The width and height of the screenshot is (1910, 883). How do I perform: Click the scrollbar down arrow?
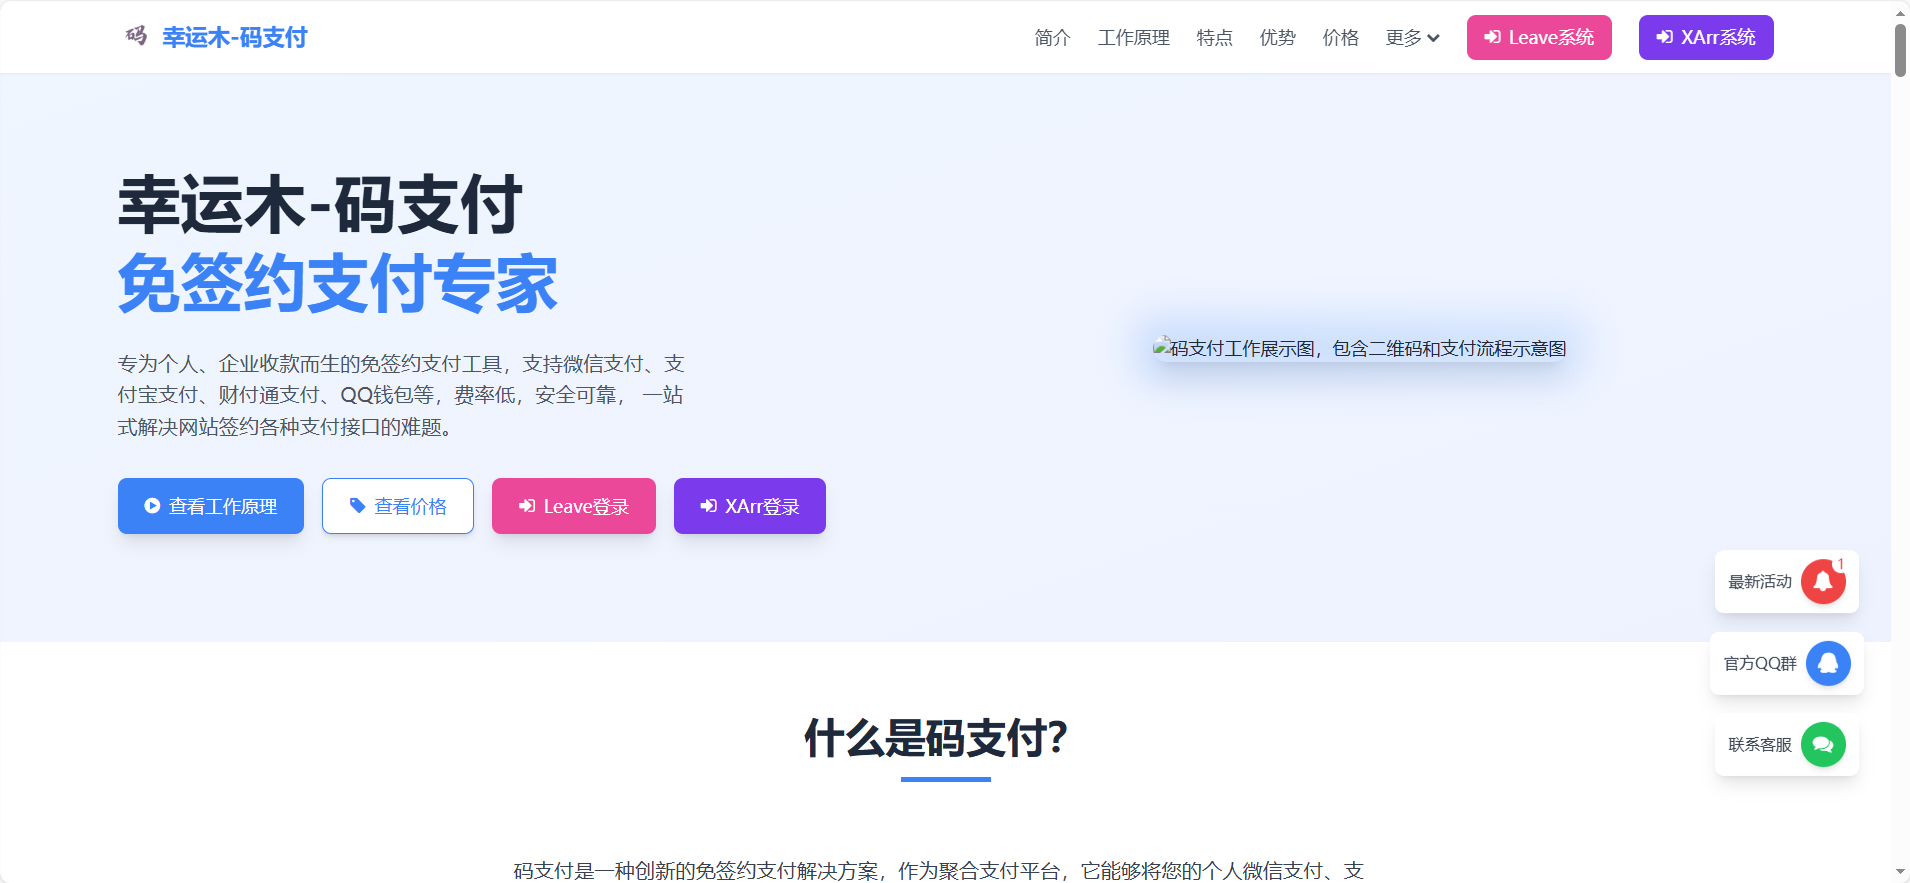(x=1900, y=873)
